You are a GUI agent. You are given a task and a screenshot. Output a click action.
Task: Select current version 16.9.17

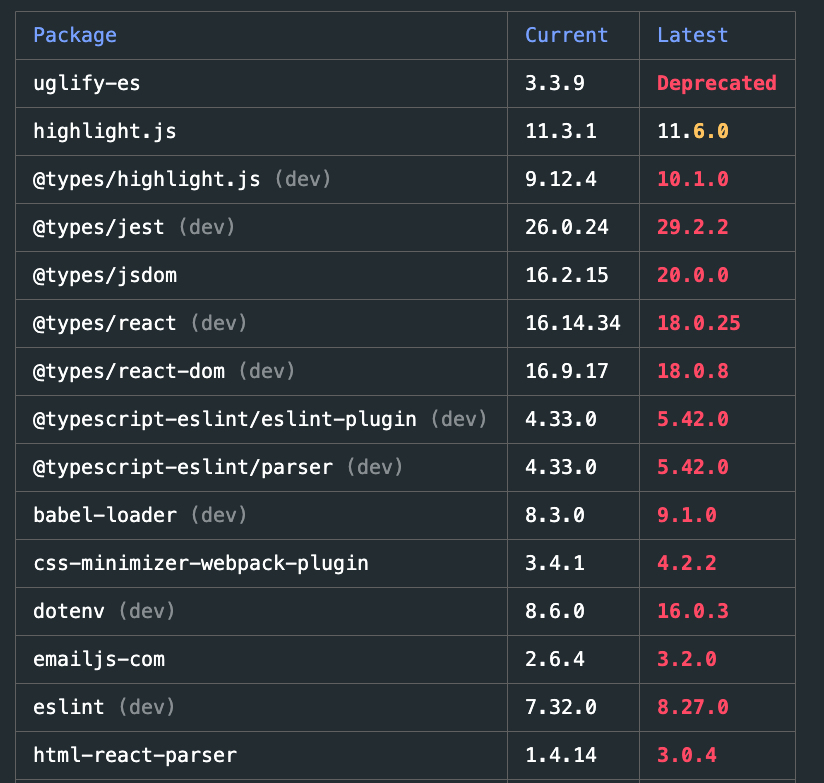click(x=566, y=371)
